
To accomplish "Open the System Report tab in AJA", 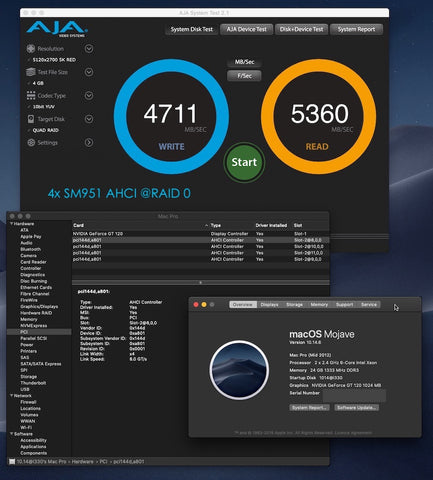I will 356,29.
